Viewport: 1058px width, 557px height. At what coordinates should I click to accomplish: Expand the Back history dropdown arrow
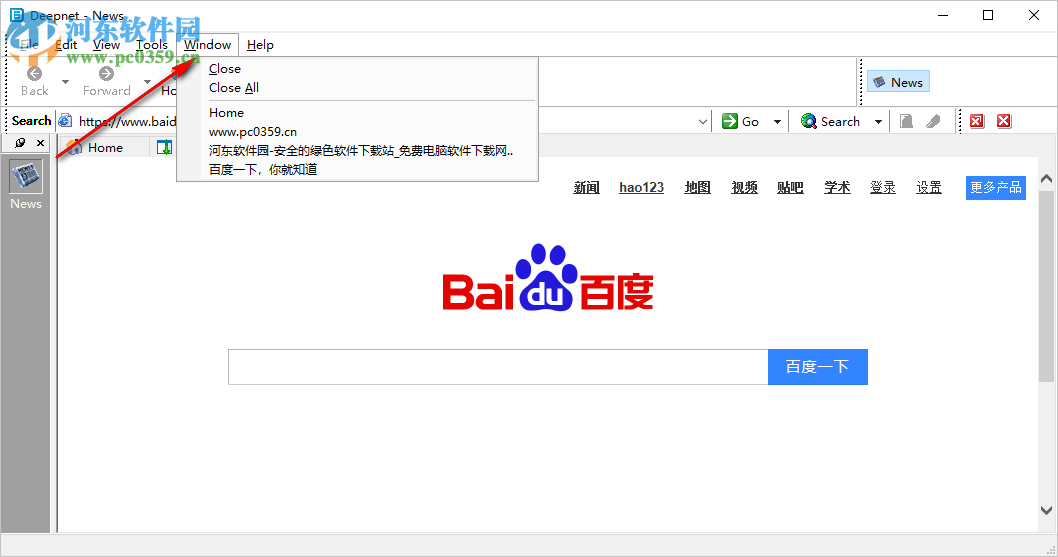[65, 82]
